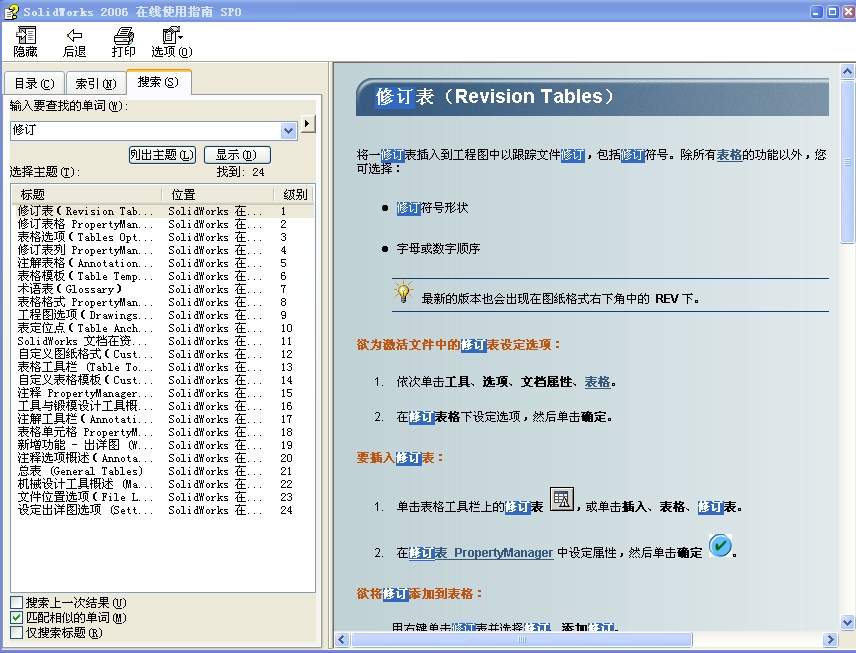Click the SolidWorks icon in the title bar

click(10, 11)
